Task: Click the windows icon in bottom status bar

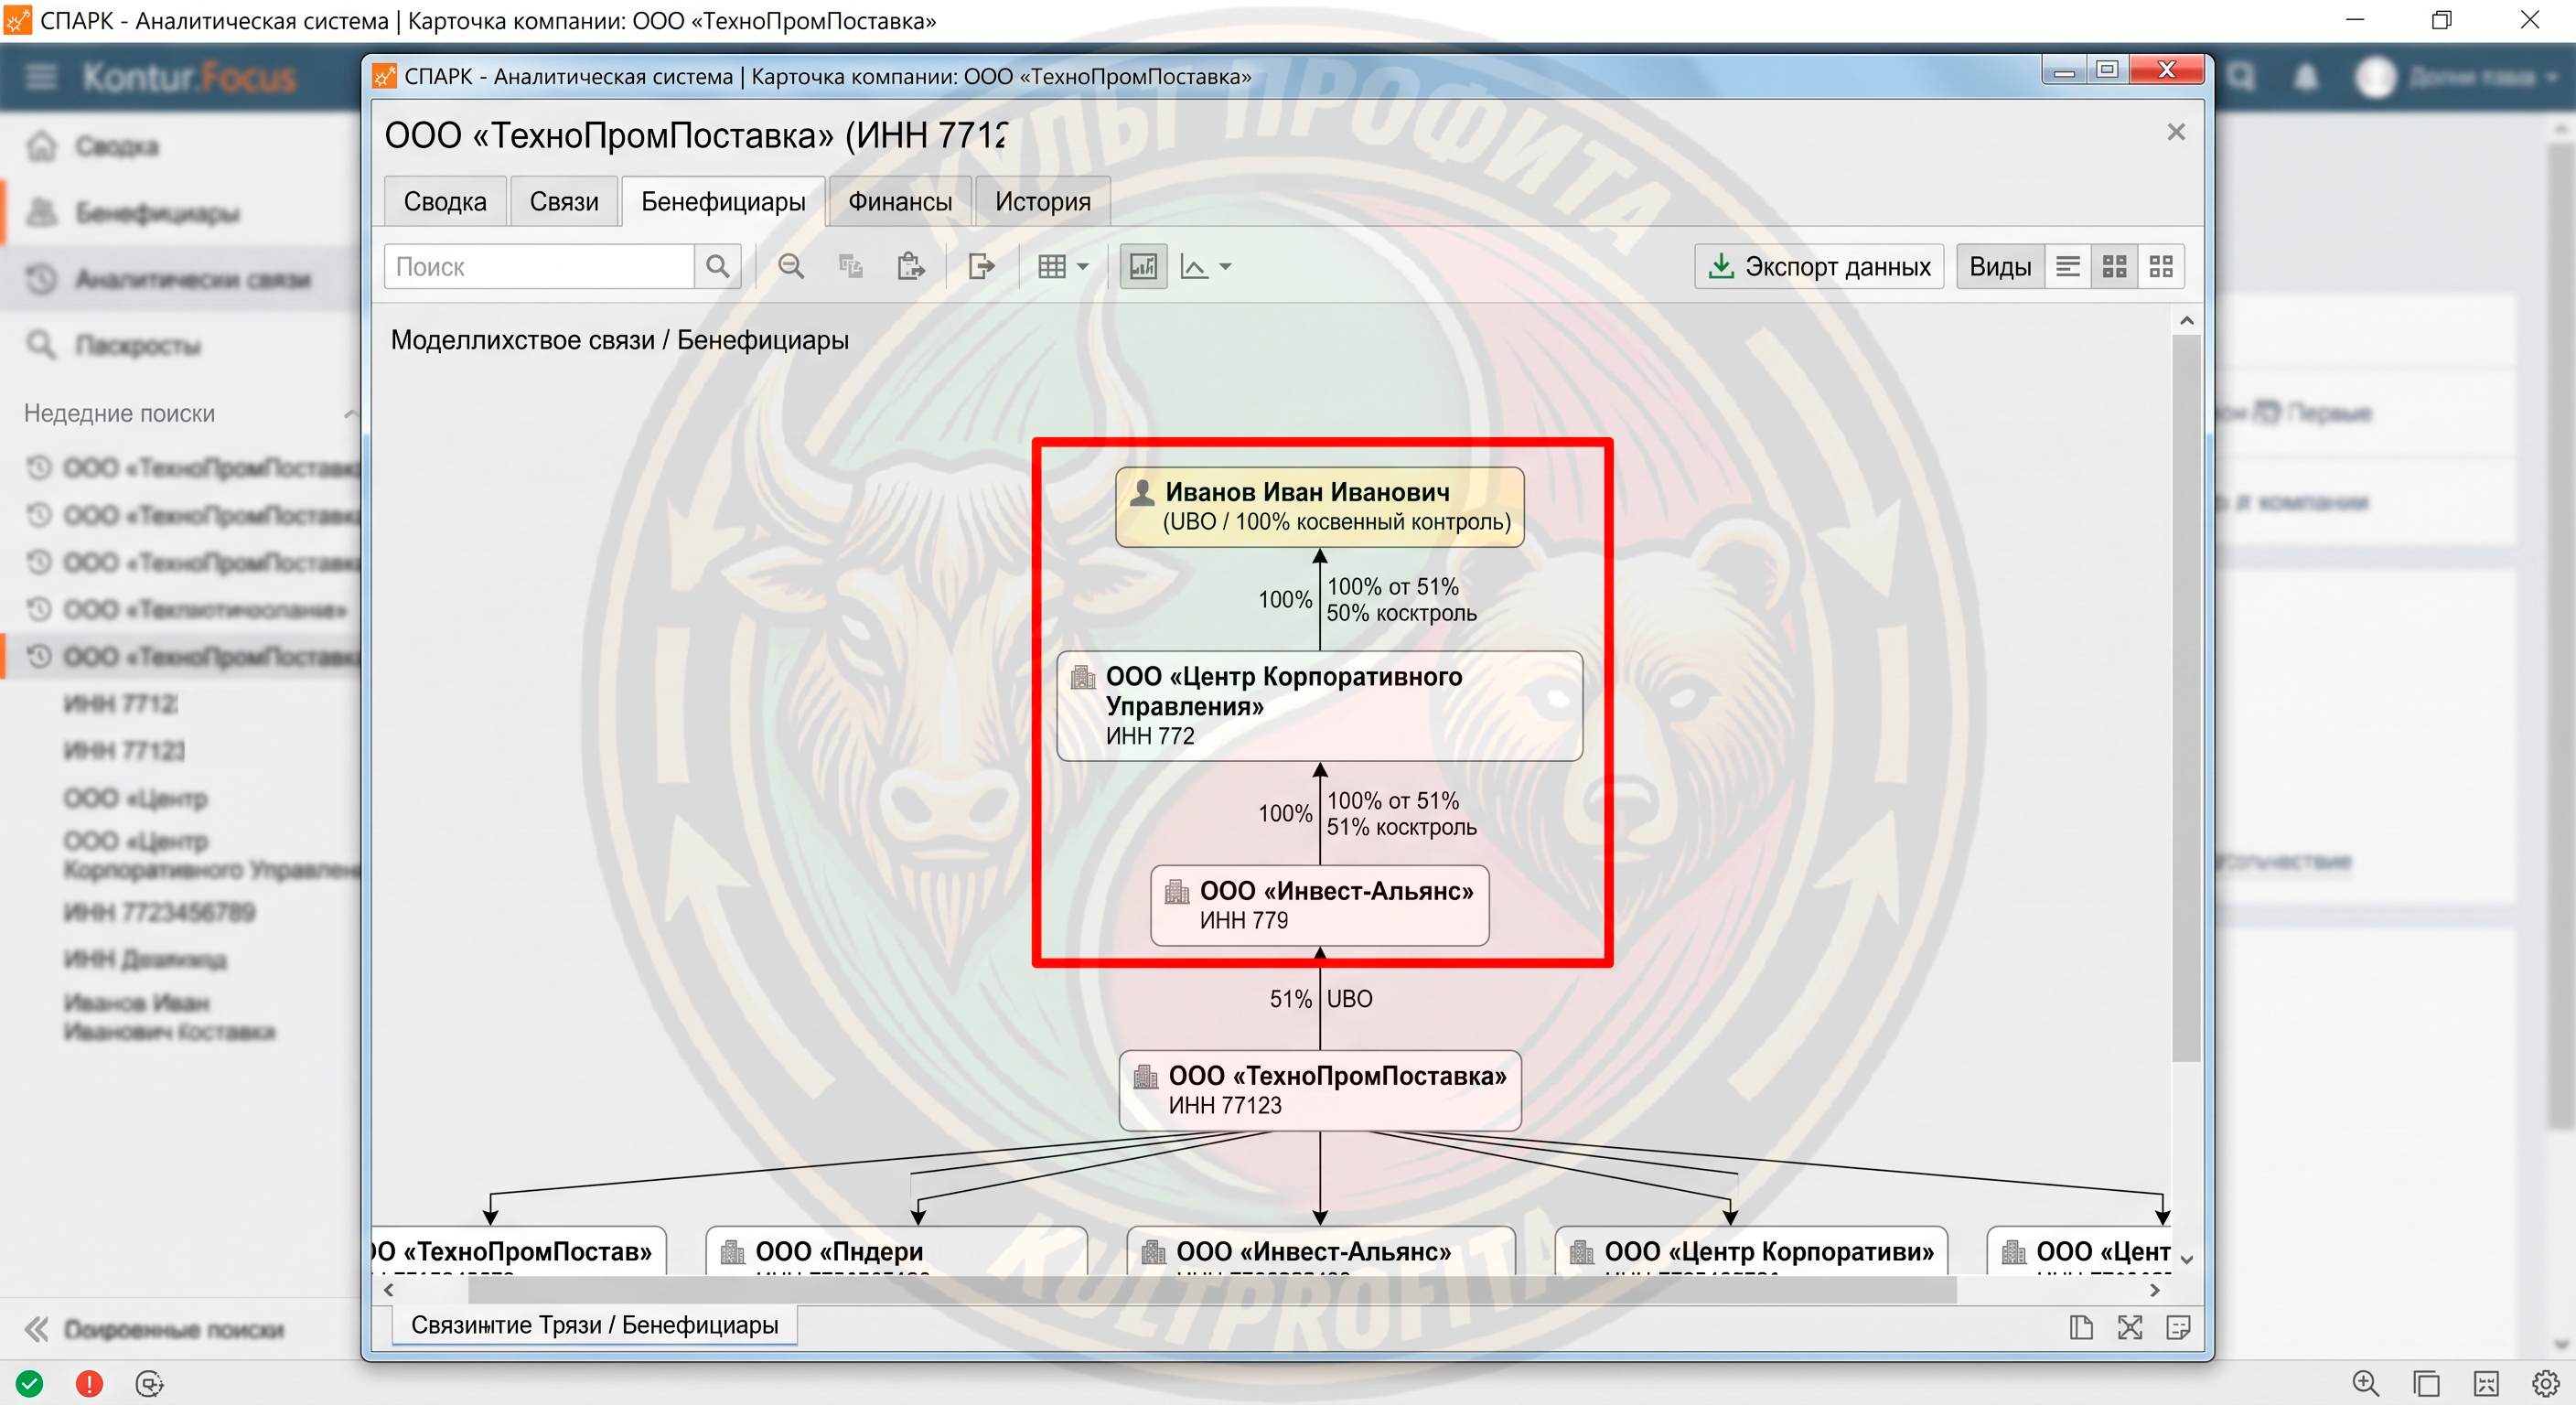Action: tap(2426, 1383)
